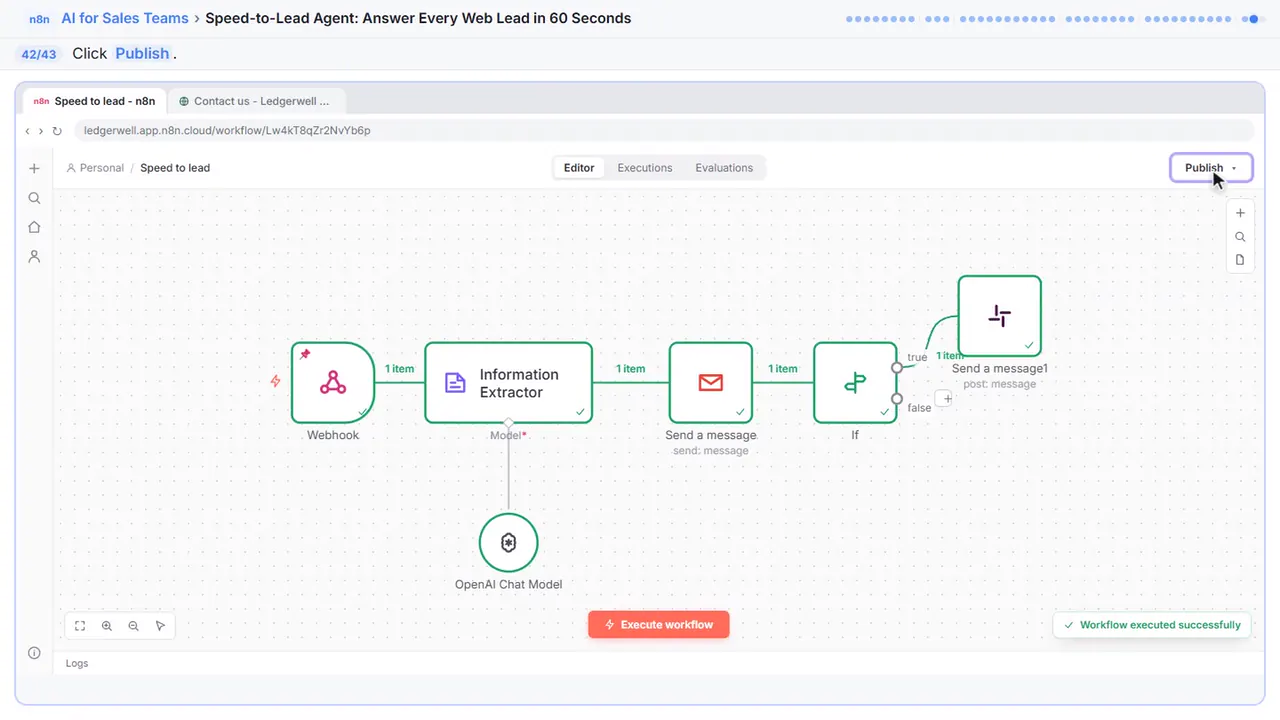The height and width of the screenshot is (720, 1280).
Task: Expand the Logs panel
Action: tap(77, 663)
